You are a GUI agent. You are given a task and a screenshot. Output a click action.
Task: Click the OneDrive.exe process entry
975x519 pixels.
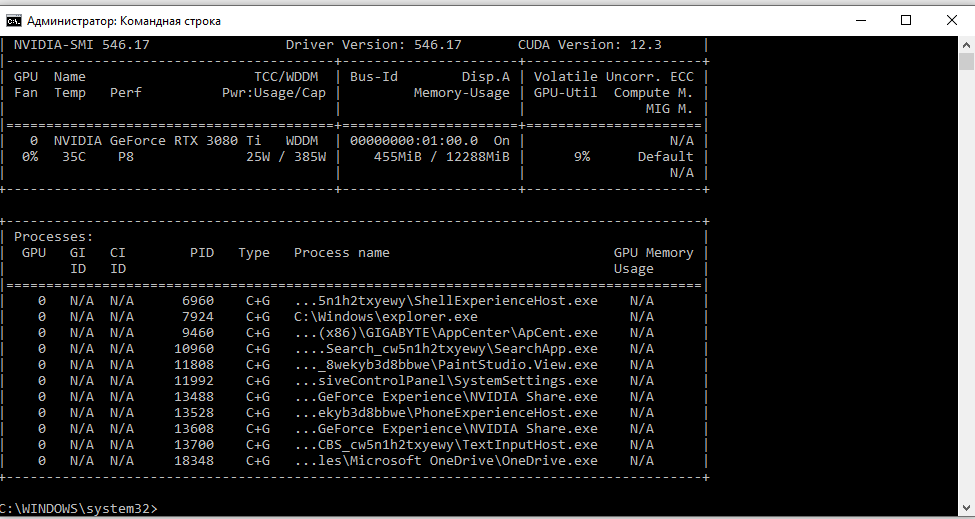coord(445,460)
